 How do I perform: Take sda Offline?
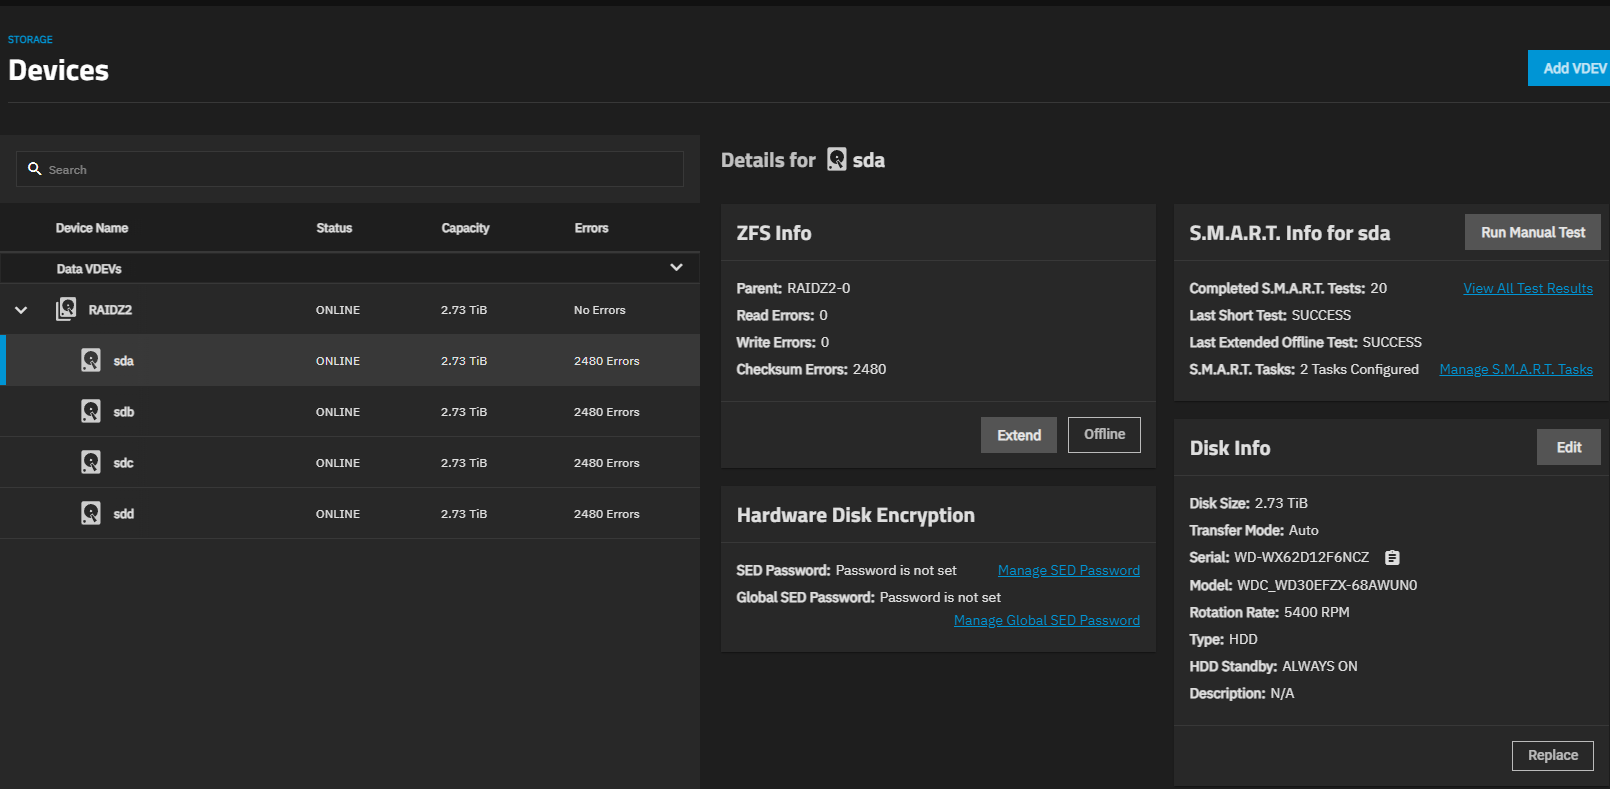pos(1104,435)
